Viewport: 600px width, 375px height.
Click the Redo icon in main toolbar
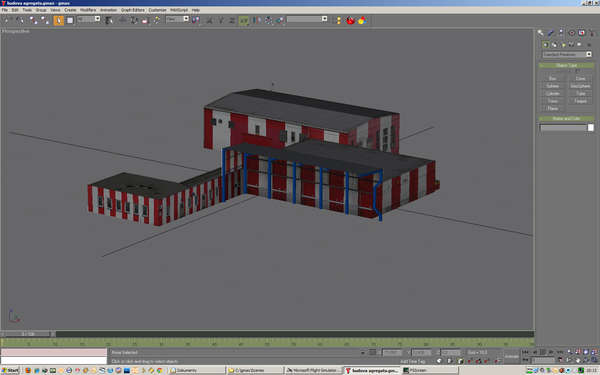point(20,20)
